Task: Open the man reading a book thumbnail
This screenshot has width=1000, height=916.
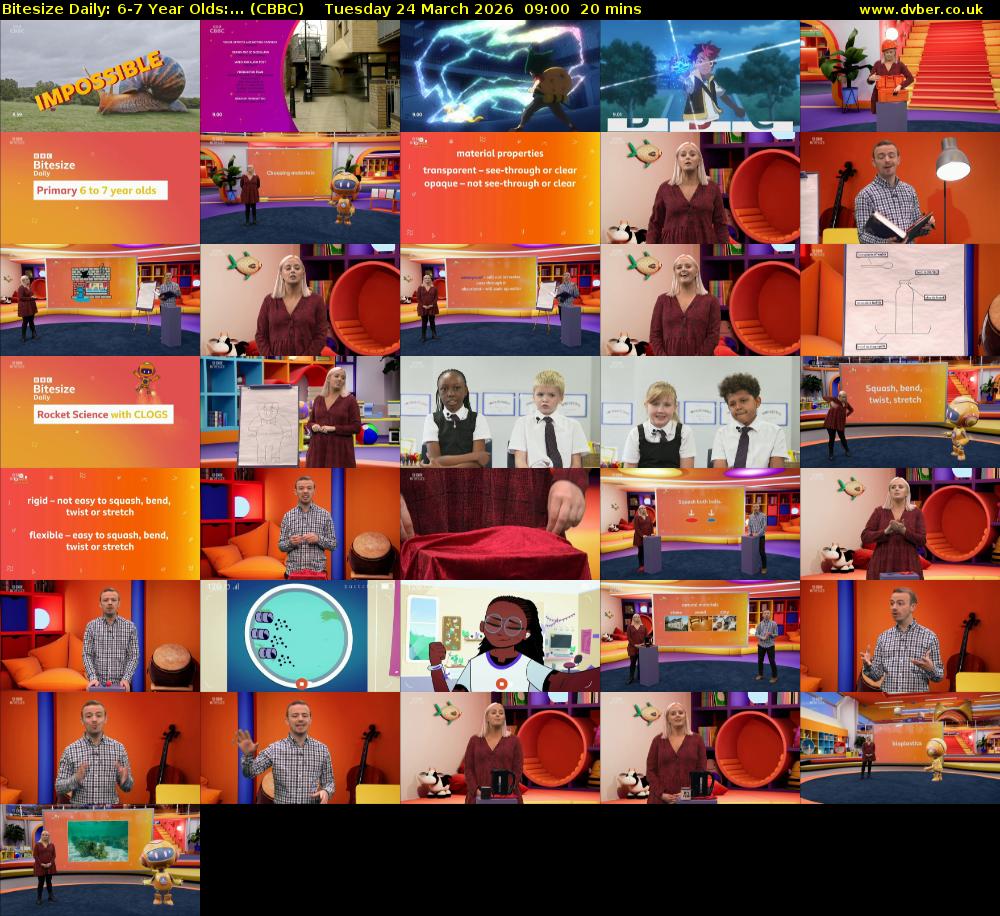Action: [x=900, y=188]
